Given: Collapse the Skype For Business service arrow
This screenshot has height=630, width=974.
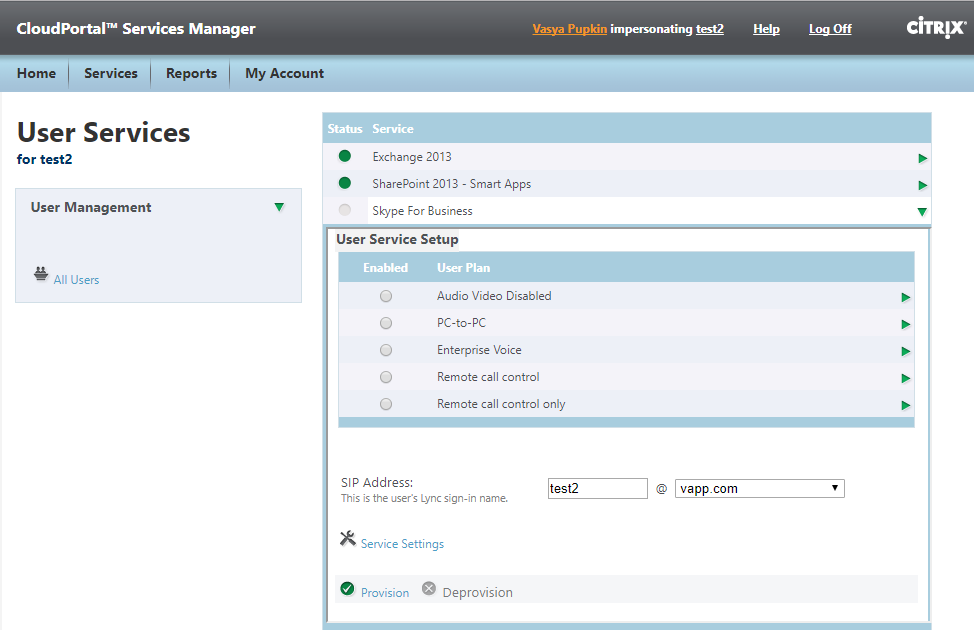Looking at the screenshot, I should pyautogui.click(x=922, y=212).
